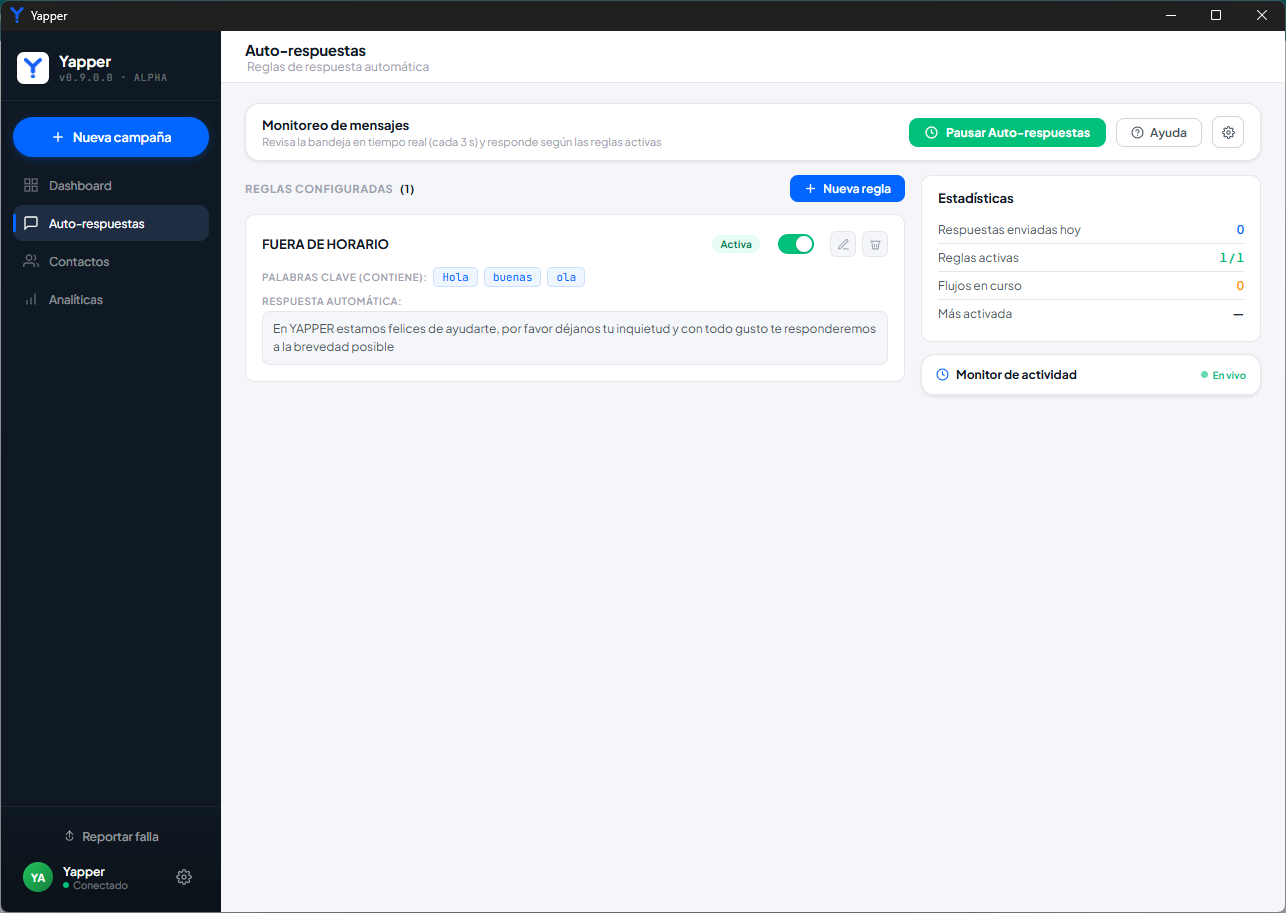
Task: Create a Nueva campaña
Action: tap(111, 137)
